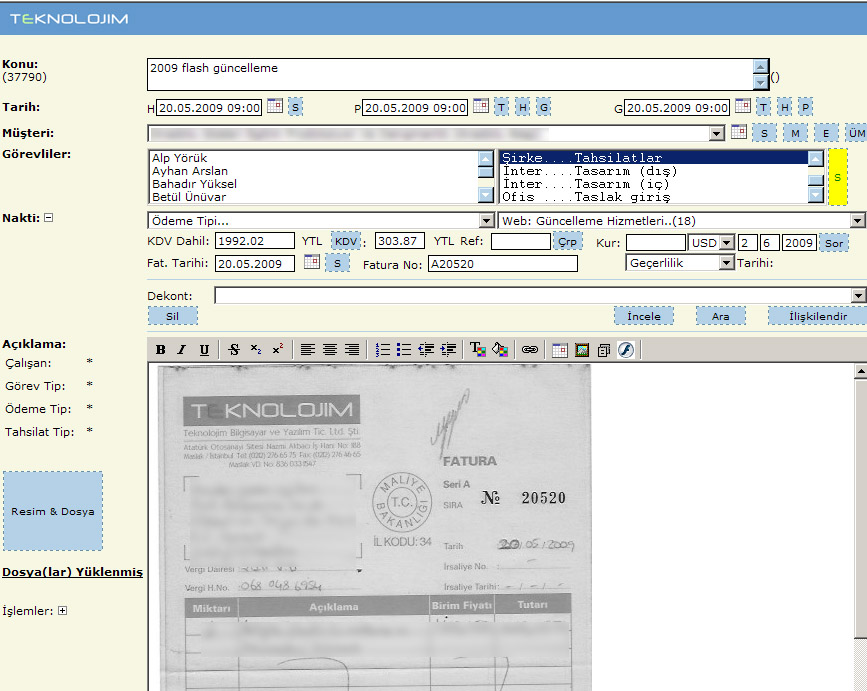Open calendar next to G date field
867x691 pixels.
pos(743,106)
